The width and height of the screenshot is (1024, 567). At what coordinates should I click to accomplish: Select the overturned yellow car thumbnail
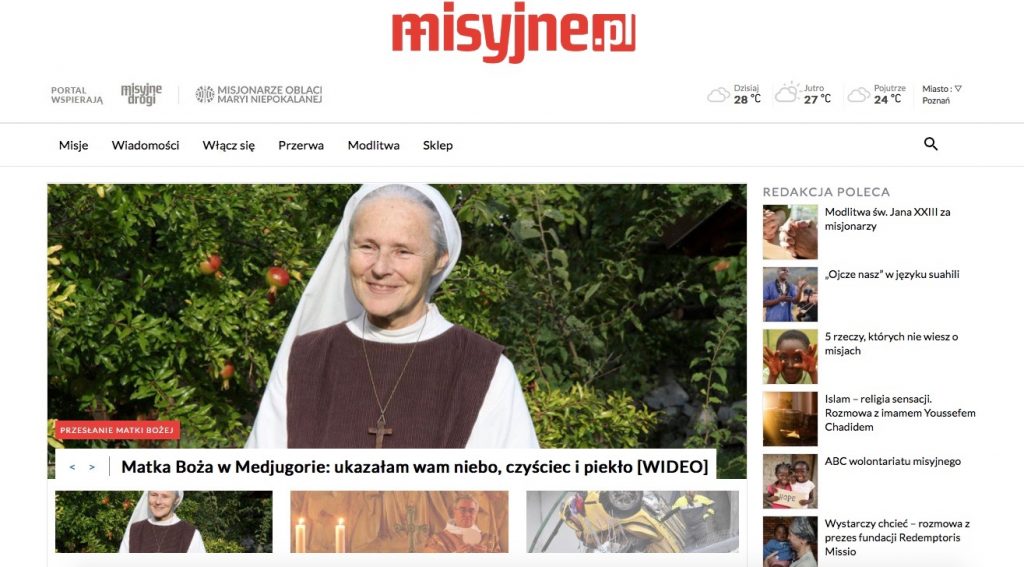pos(632,521)
